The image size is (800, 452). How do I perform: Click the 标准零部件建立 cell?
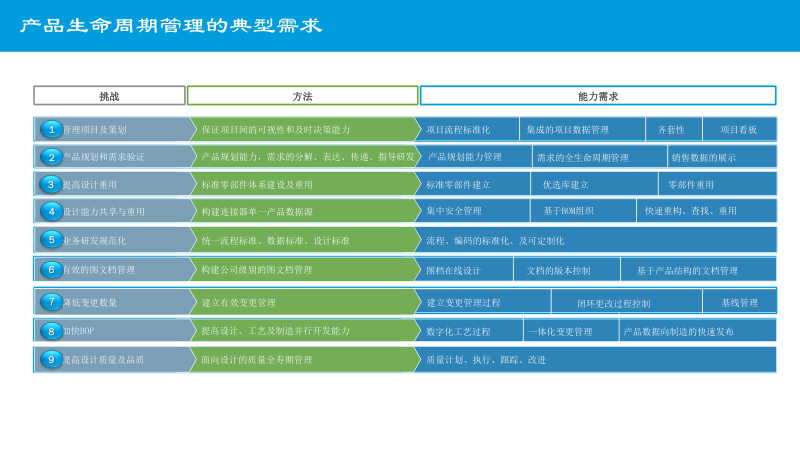tap(473, 185)
